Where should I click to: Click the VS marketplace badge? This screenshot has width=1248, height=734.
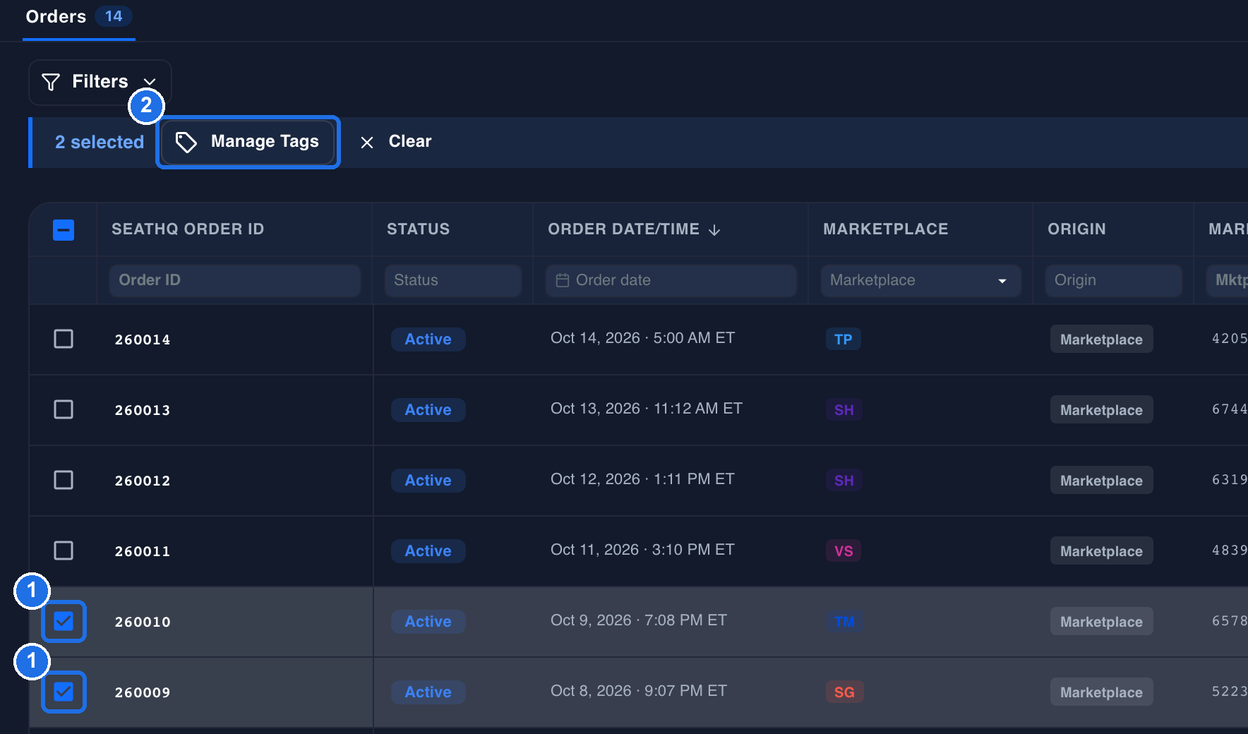click(844, 551)
